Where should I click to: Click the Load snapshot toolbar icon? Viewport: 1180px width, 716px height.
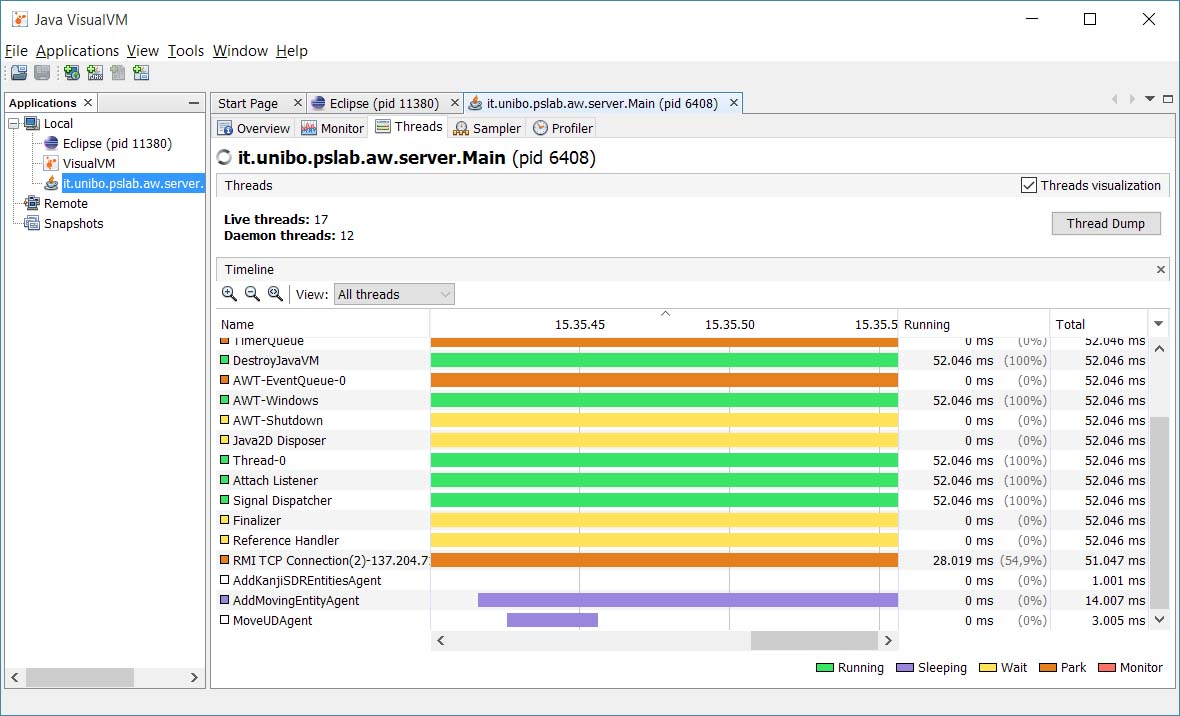(19, 73)
